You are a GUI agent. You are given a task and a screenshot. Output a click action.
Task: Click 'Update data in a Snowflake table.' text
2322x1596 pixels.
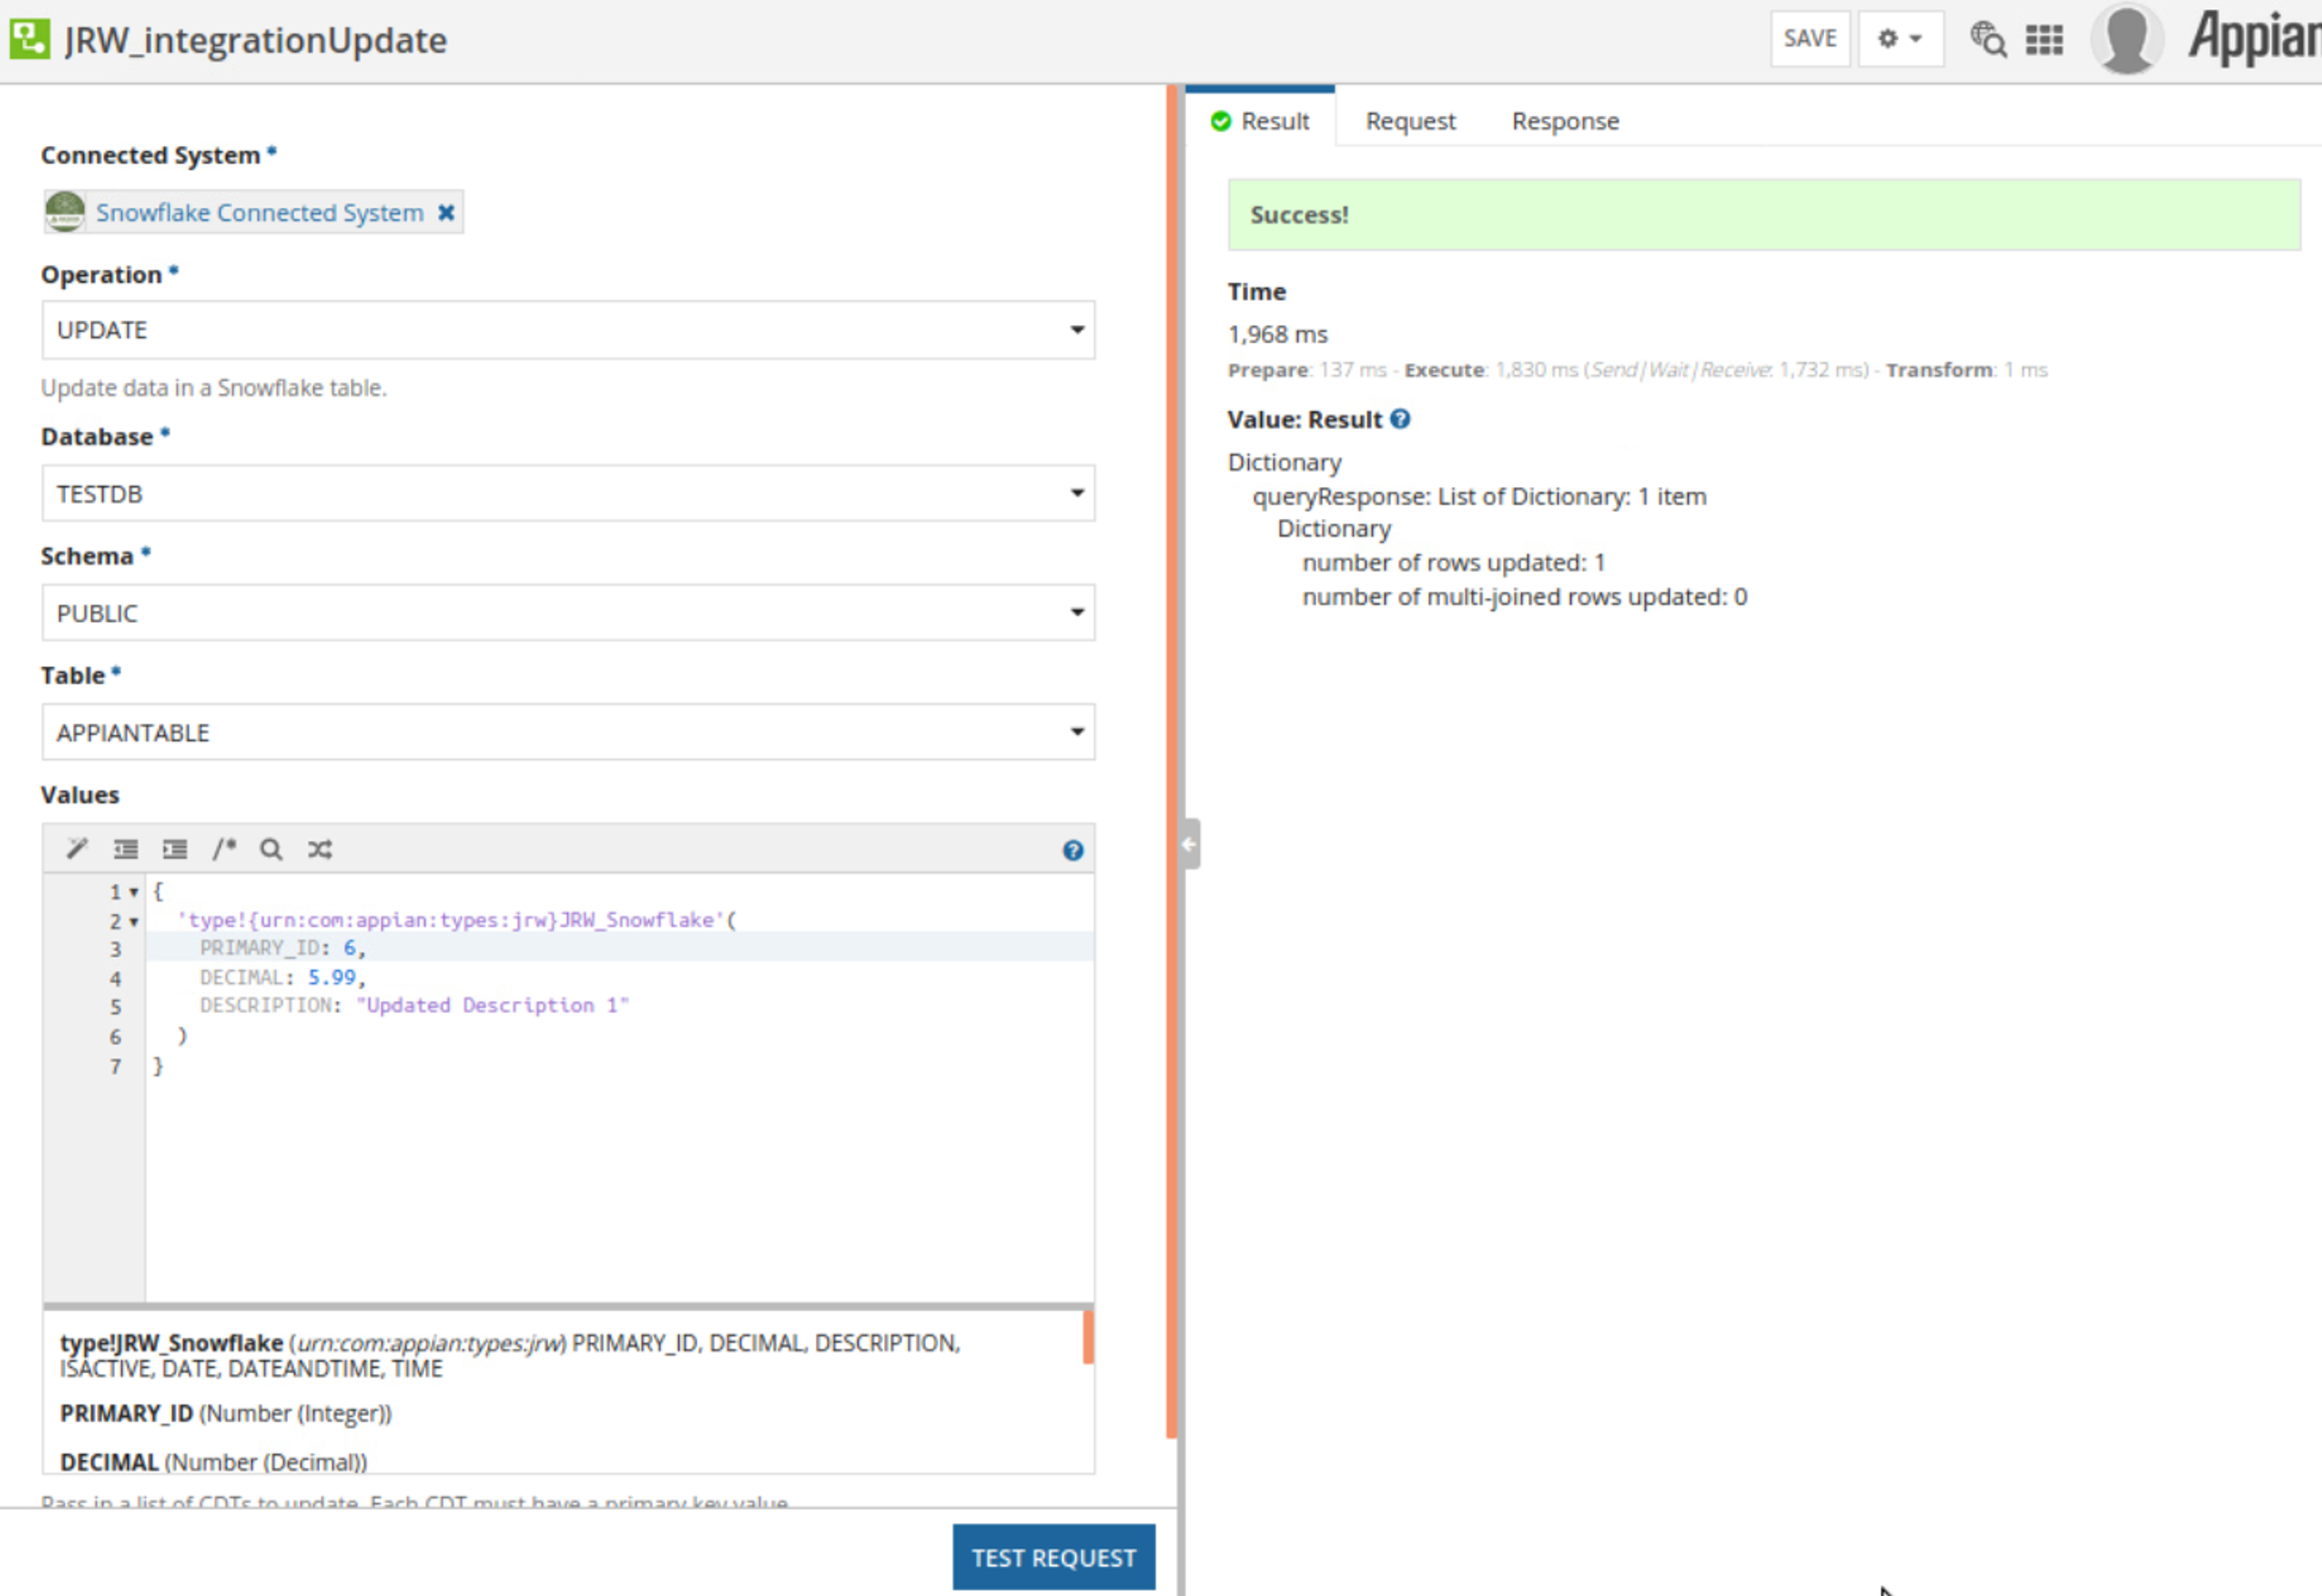point(214,388)
